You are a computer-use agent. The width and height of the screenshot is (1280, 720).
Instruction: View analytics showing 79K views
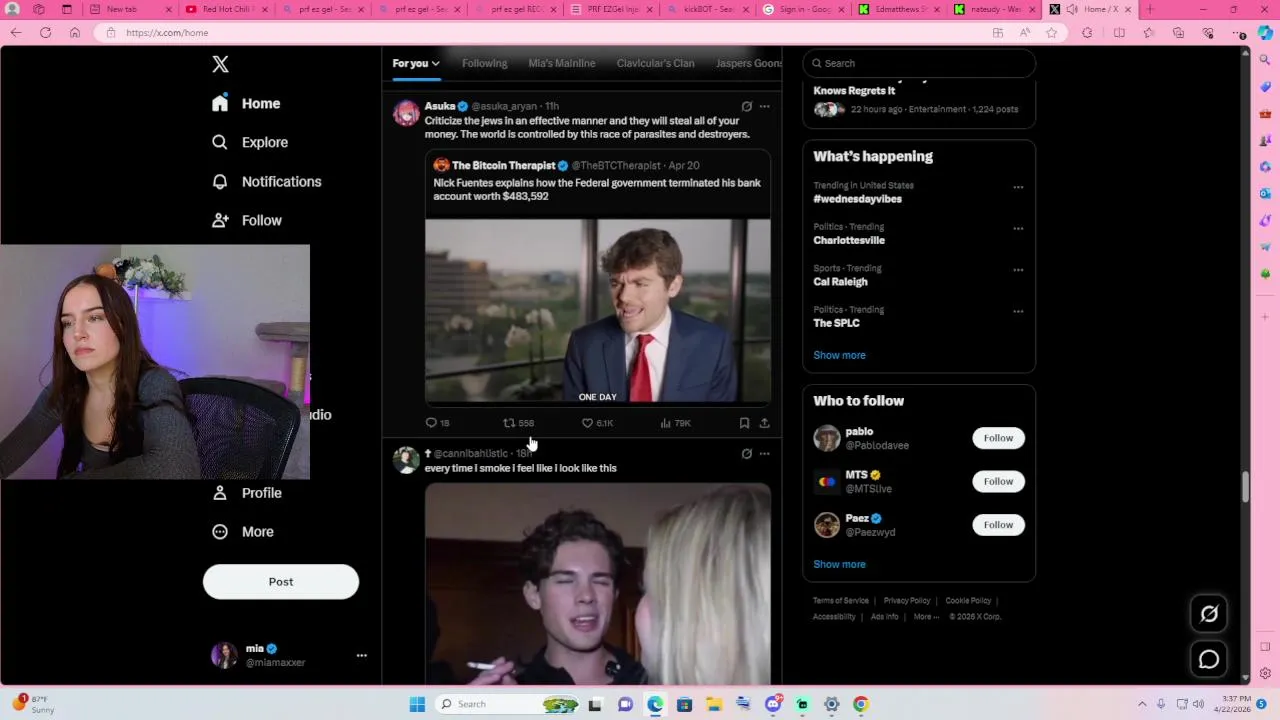coord(675,423)
